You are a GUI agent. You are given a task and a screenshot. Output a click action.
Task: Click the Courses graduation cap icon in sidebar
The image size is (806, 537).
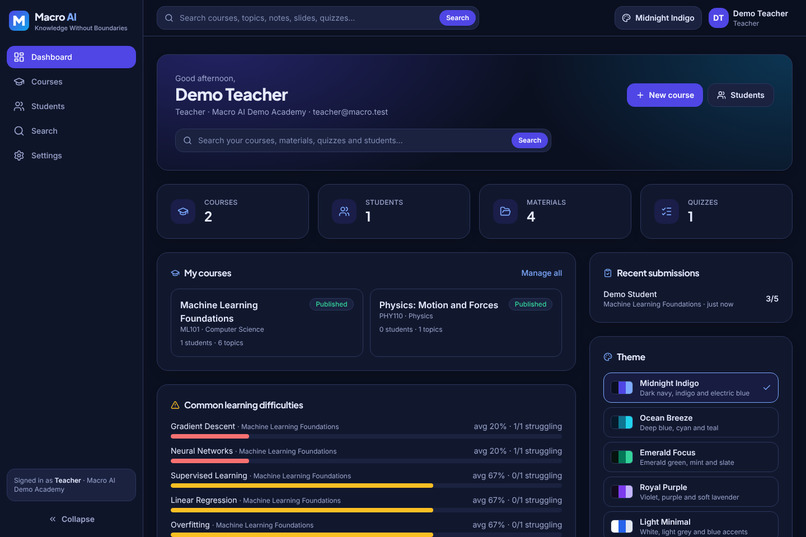[x=19, y=82]
